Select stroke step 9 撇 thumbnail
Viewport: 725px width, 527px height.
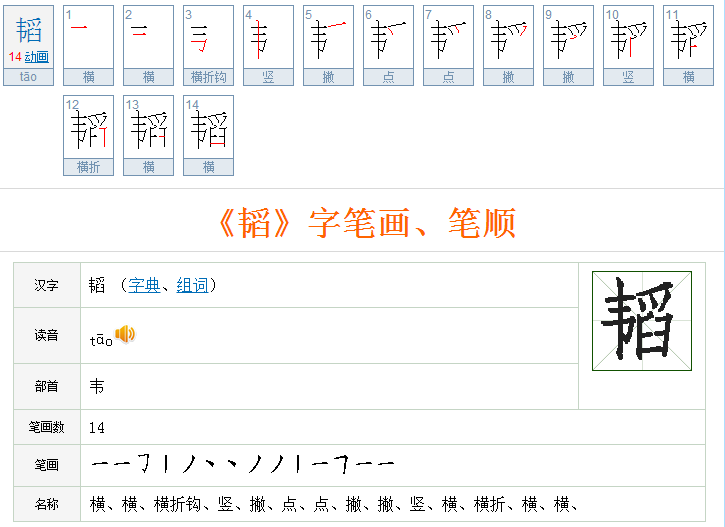[568, 45]
